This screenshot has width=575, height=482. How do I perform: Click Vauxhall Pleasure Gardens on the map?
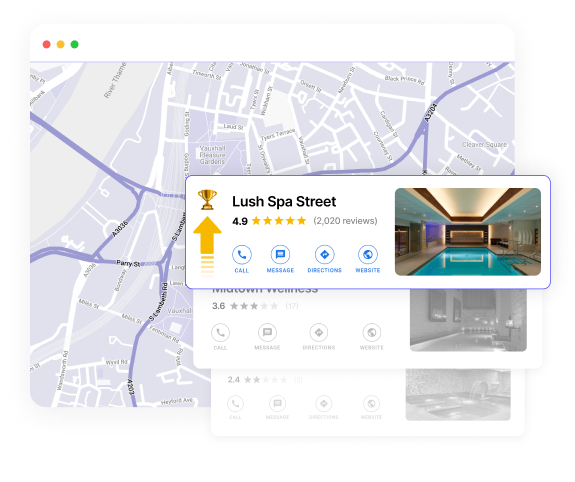212,155
